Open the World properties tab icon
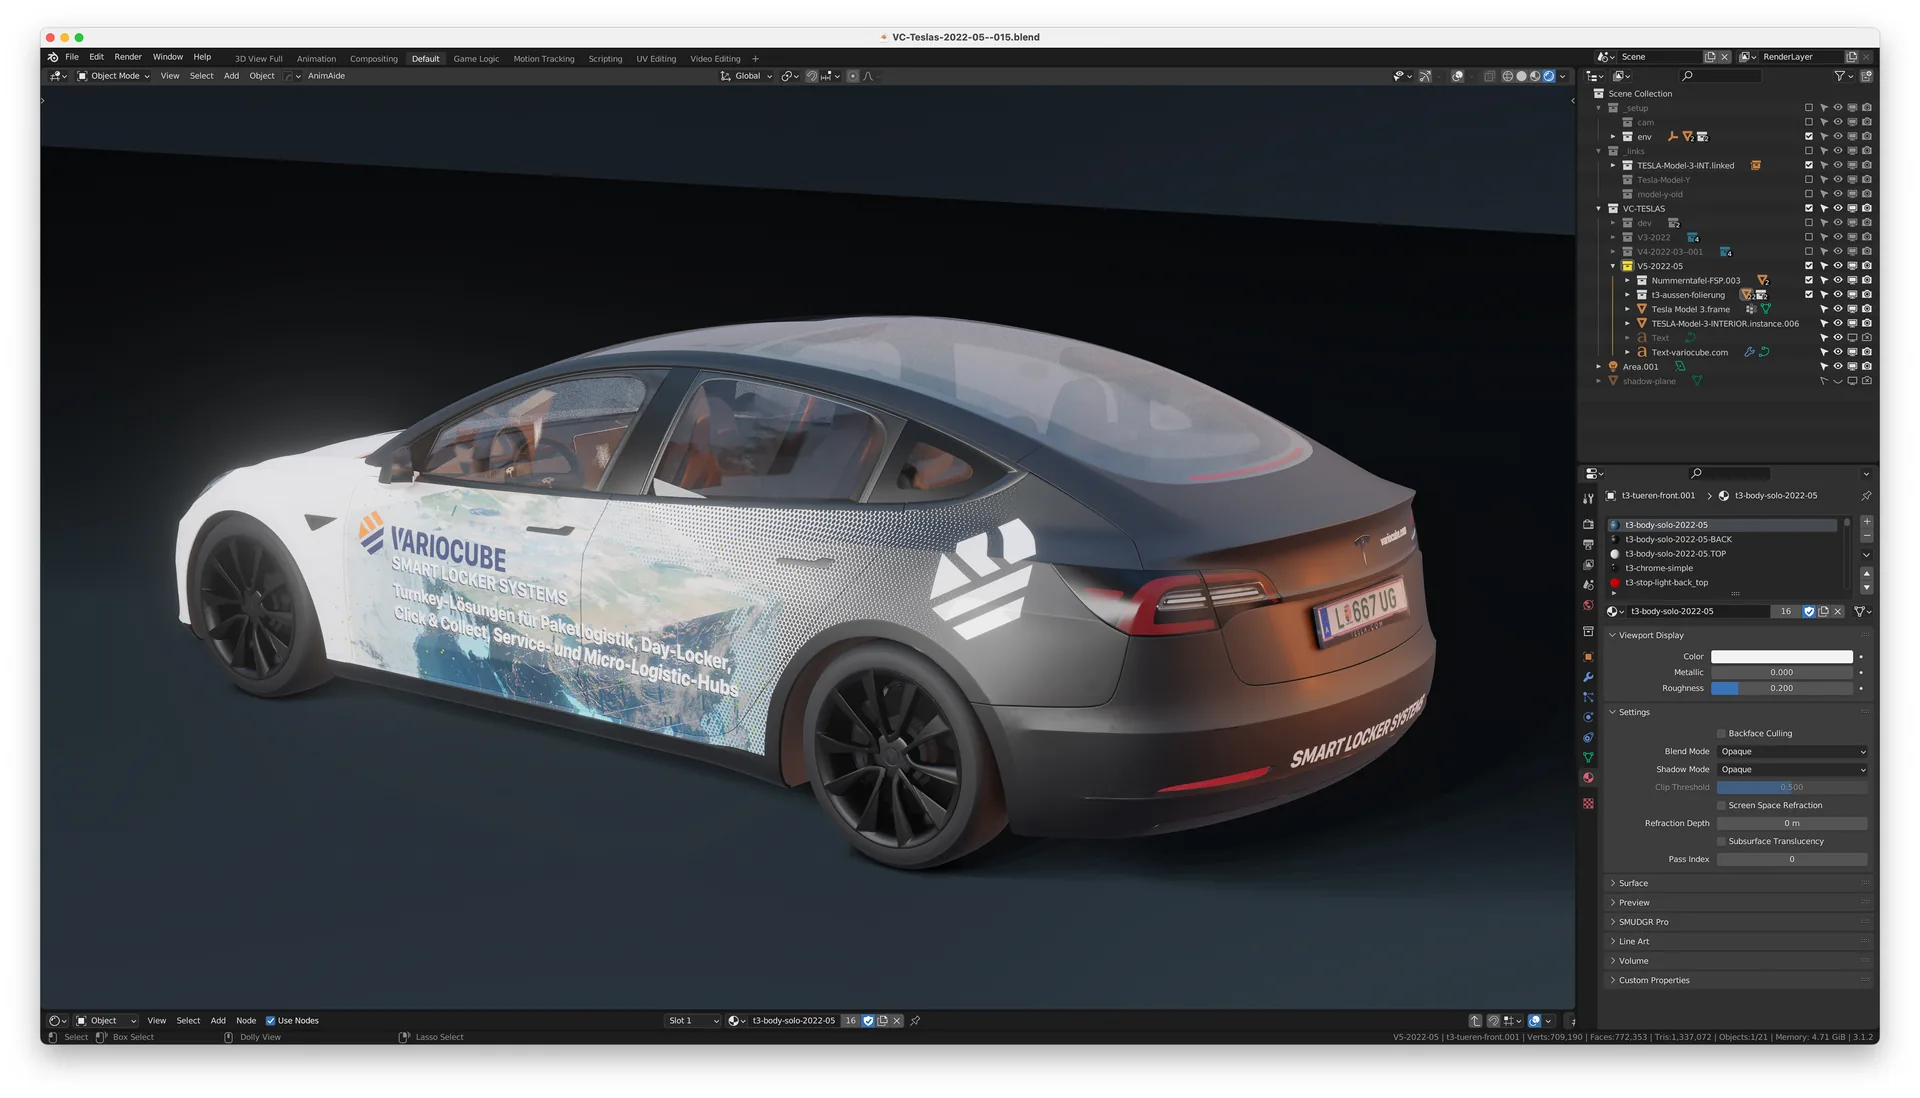1920x1098 pixels. coord(1588,605)
